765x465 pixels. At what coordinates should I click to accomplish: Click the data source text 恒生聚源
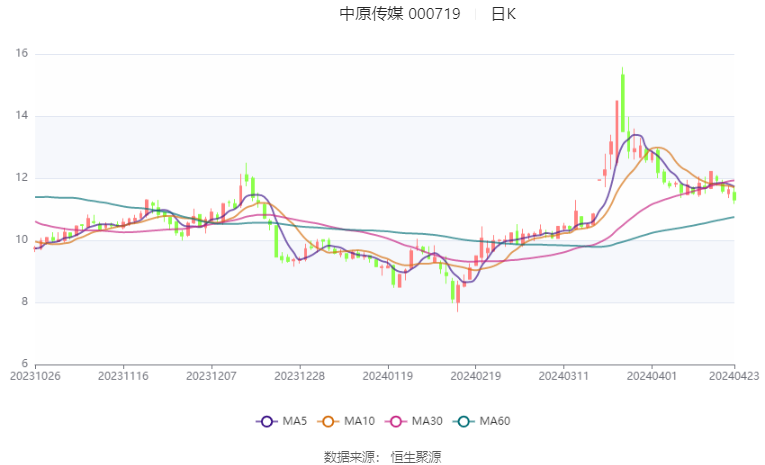point(416,457)
